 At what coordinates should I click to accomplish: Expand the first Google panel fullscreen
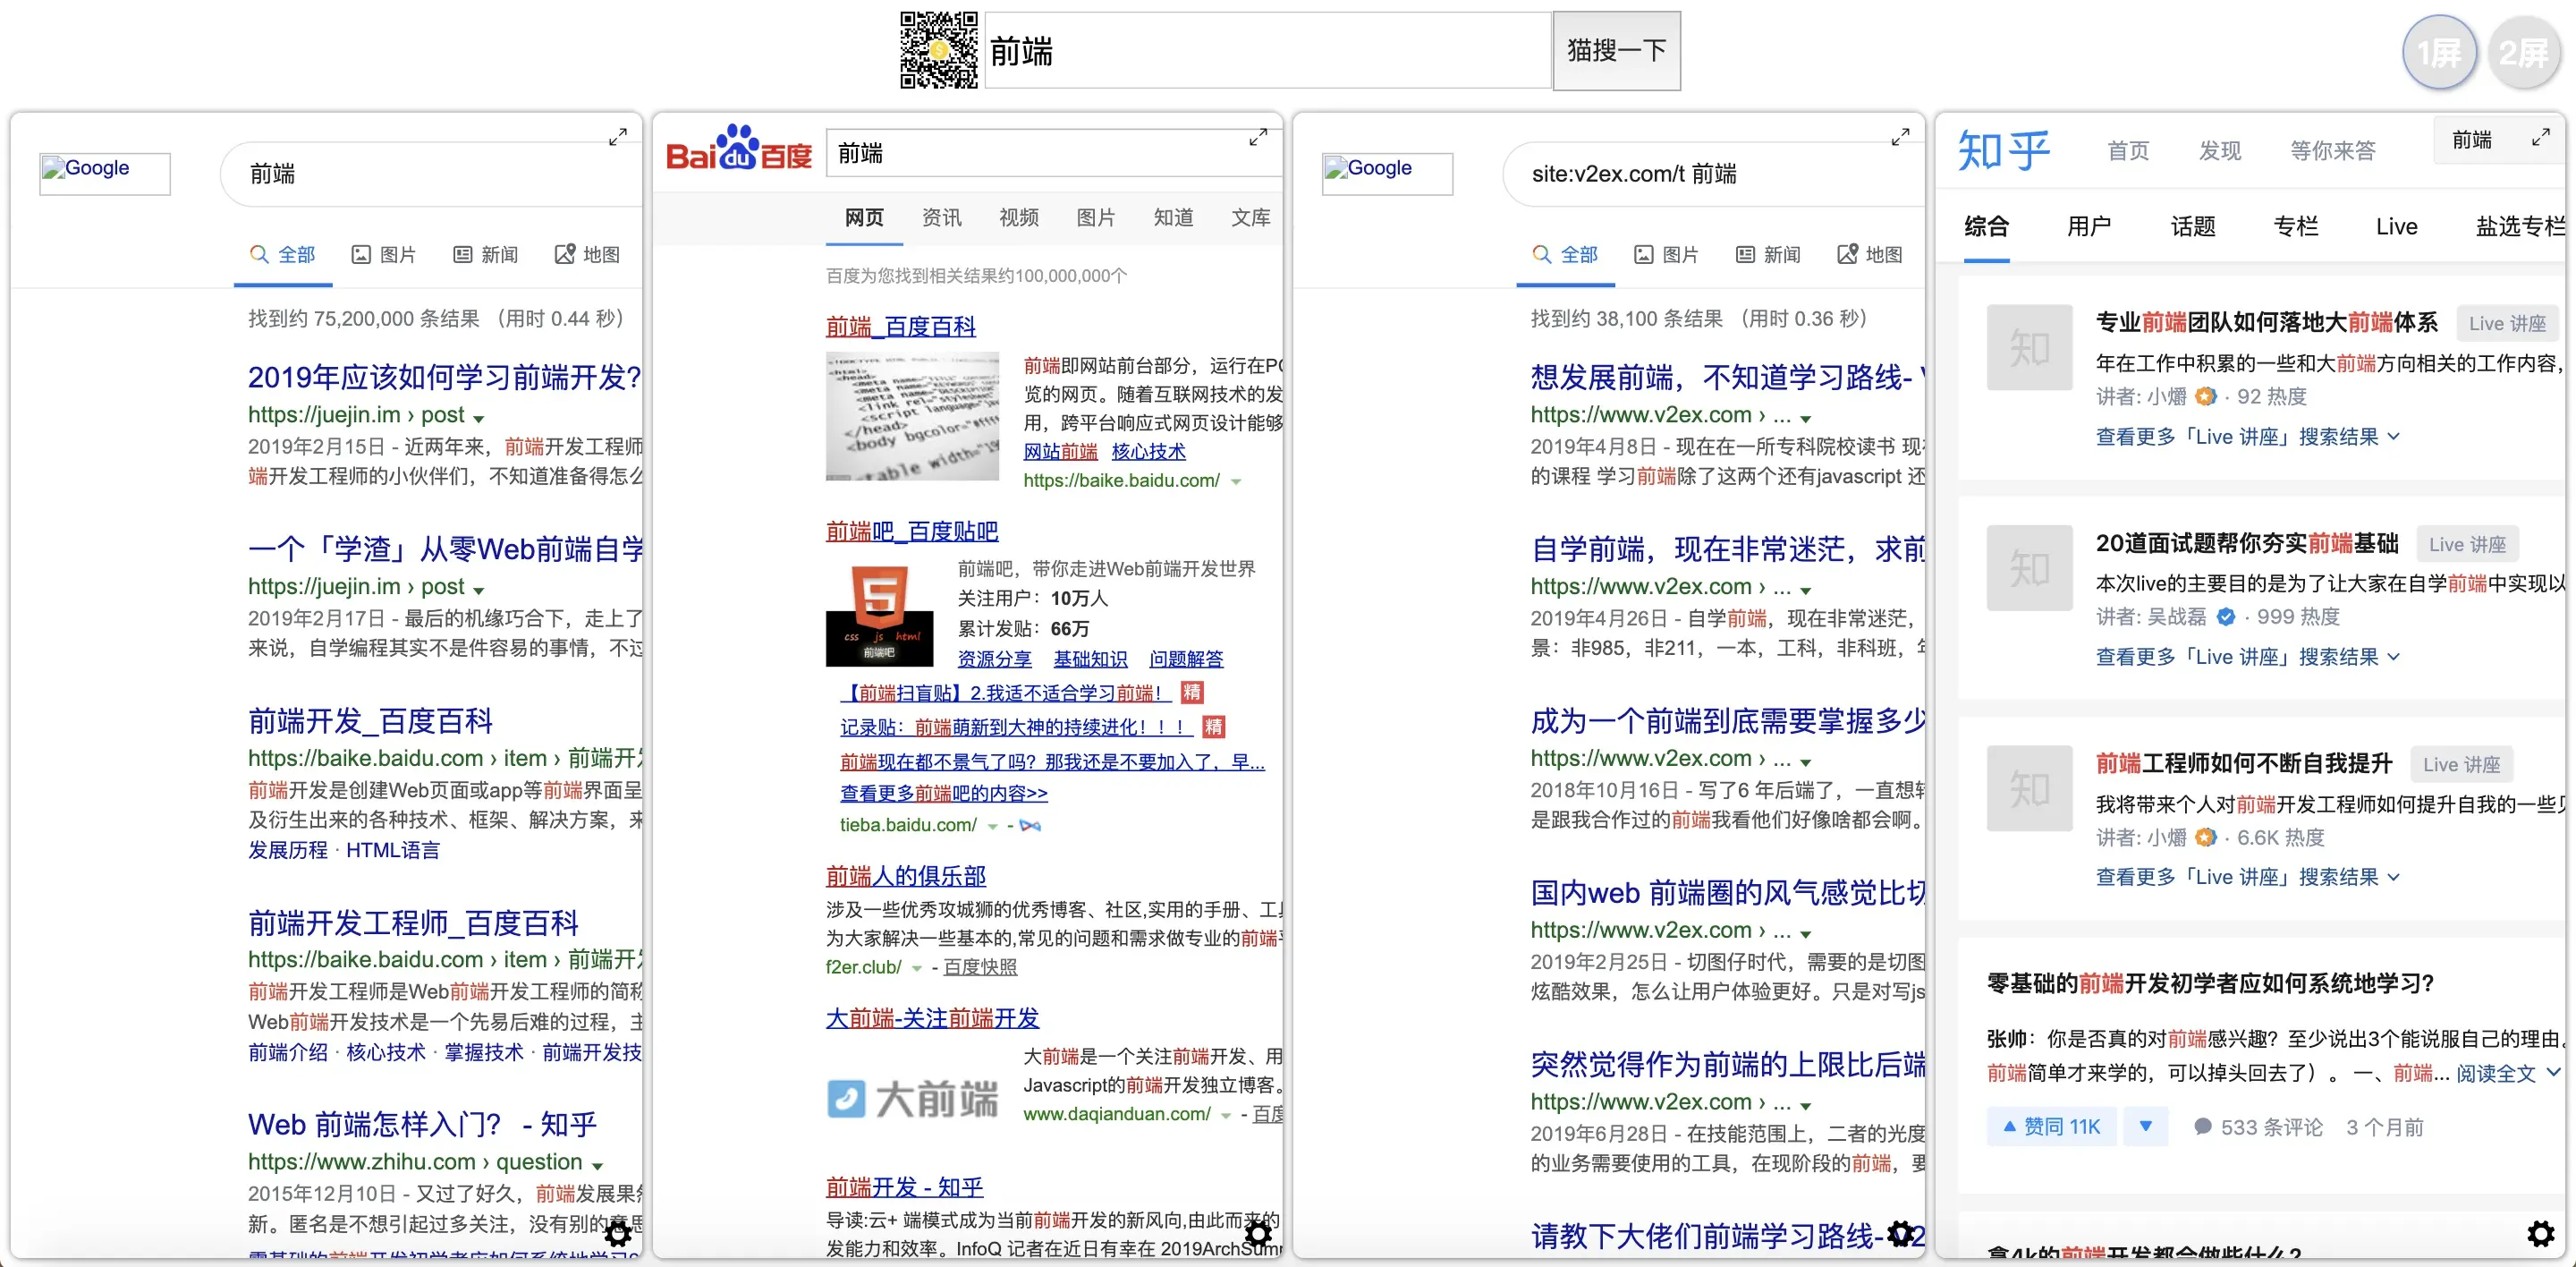pyautogui.click(x=618, y=137)
